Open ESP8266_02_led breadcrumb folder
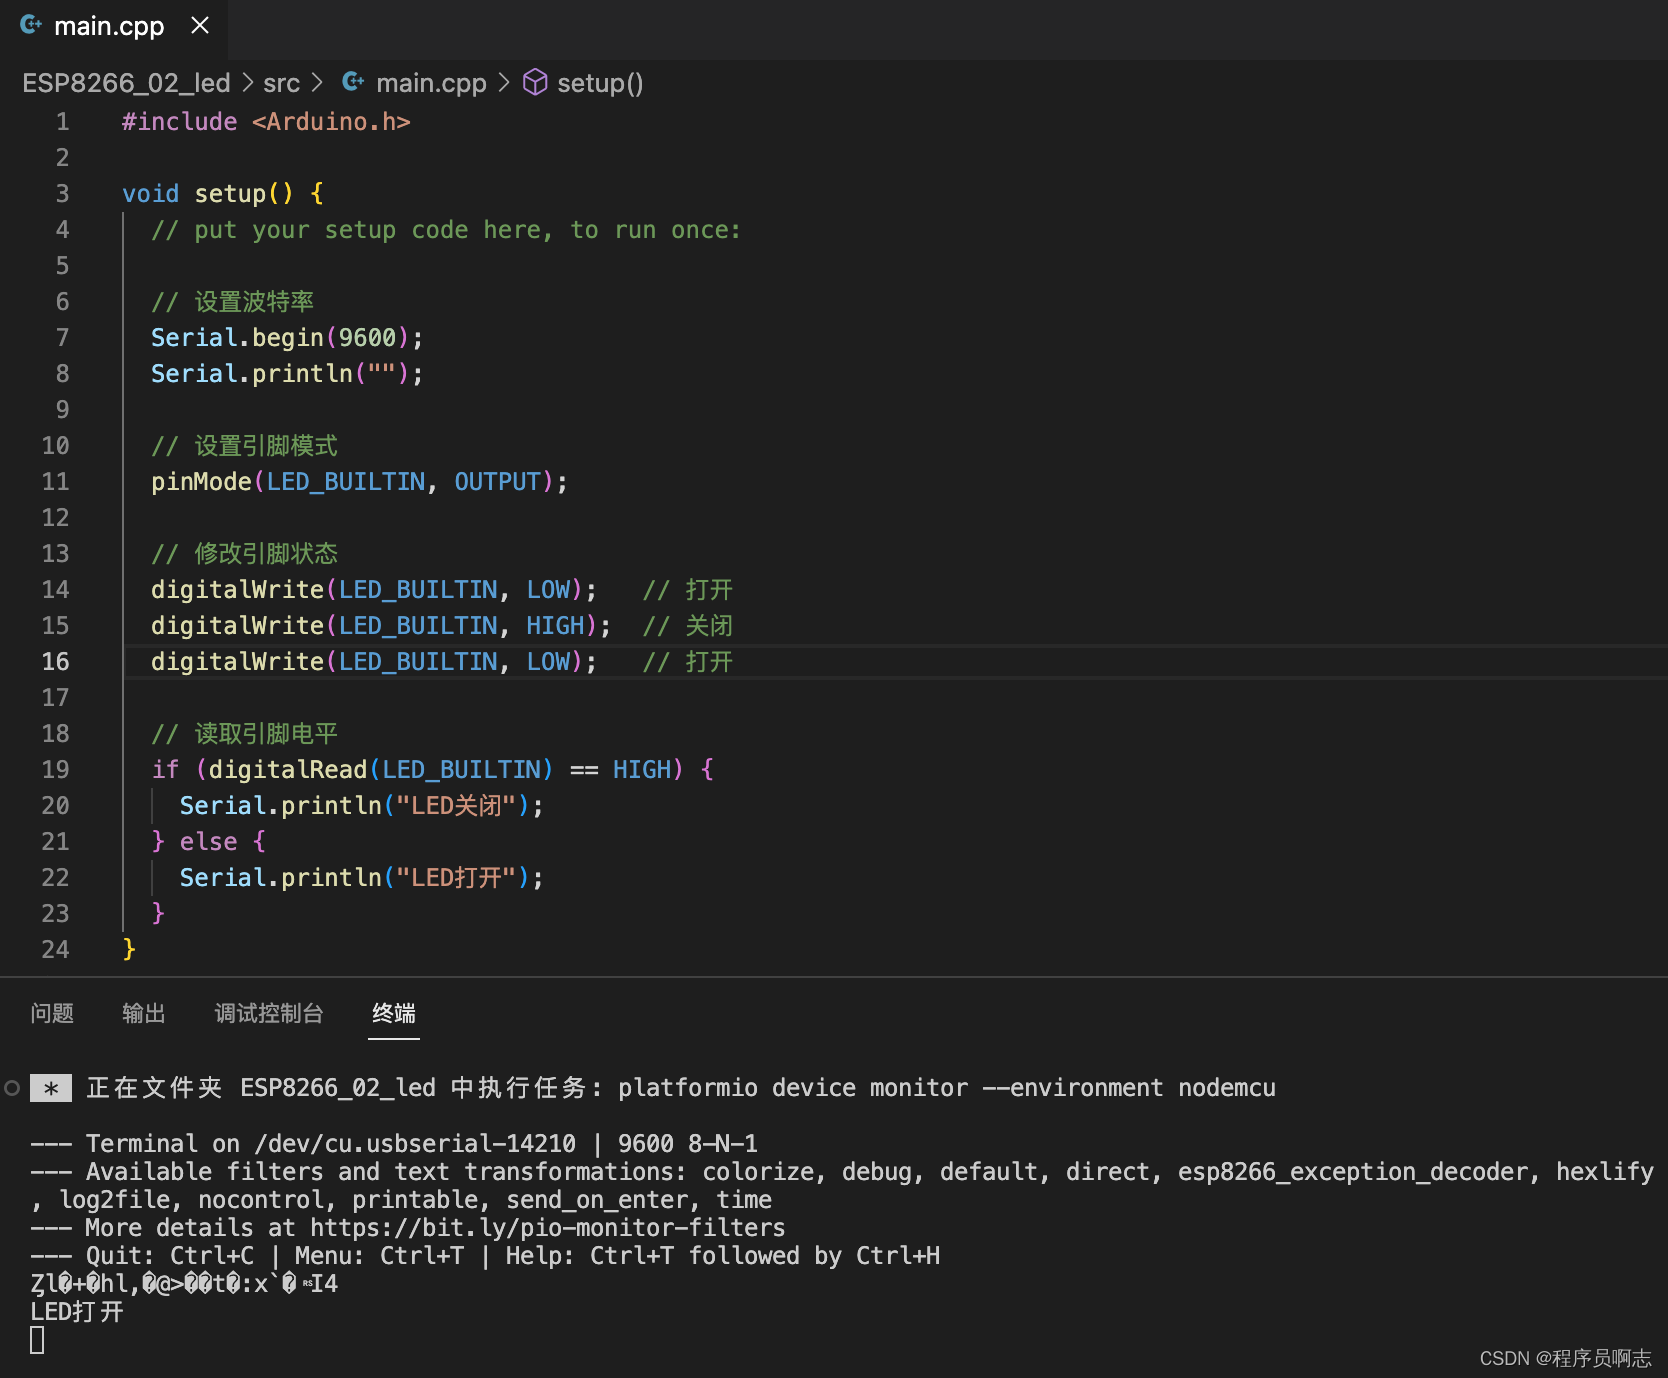This screenshot has width=1668, height=1378. click(x=126, y=83)
